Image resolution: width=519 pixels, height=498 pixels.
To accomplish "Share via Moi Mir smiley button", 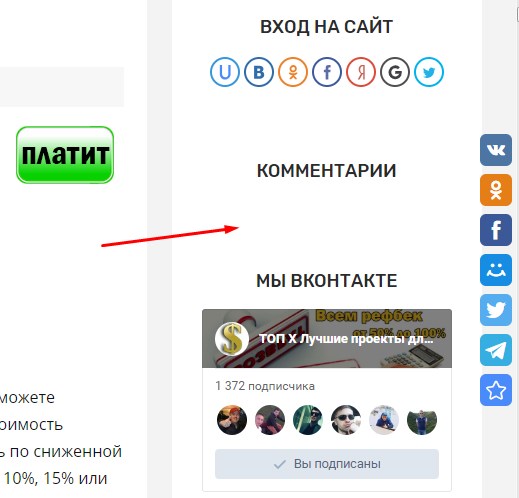I will point(496,270).
